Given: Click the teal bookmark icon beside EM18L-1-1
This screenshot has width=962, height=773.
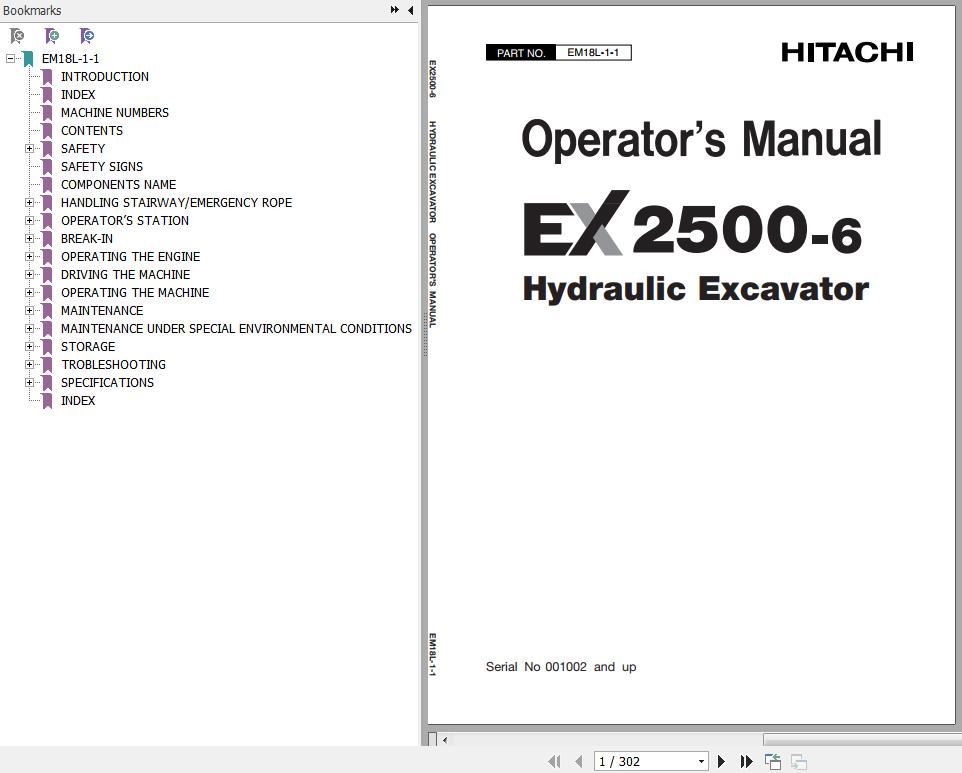Looking at the screenshot, I should tap(28, 59).
